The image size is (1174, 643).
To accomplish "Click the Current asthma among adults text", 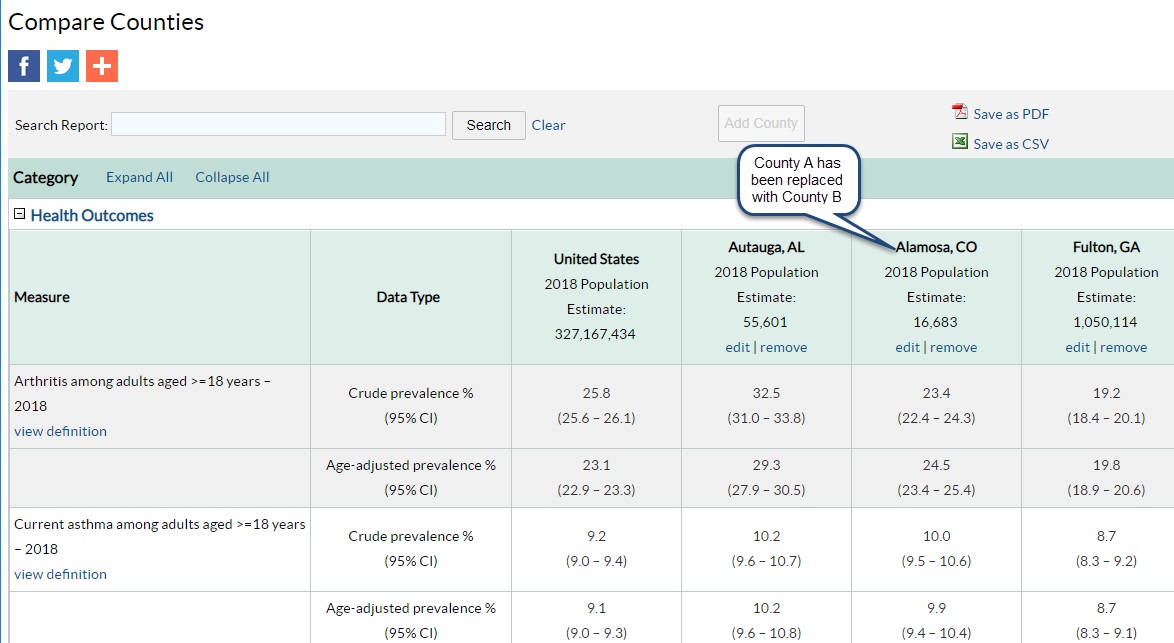I will click(159, 536).
